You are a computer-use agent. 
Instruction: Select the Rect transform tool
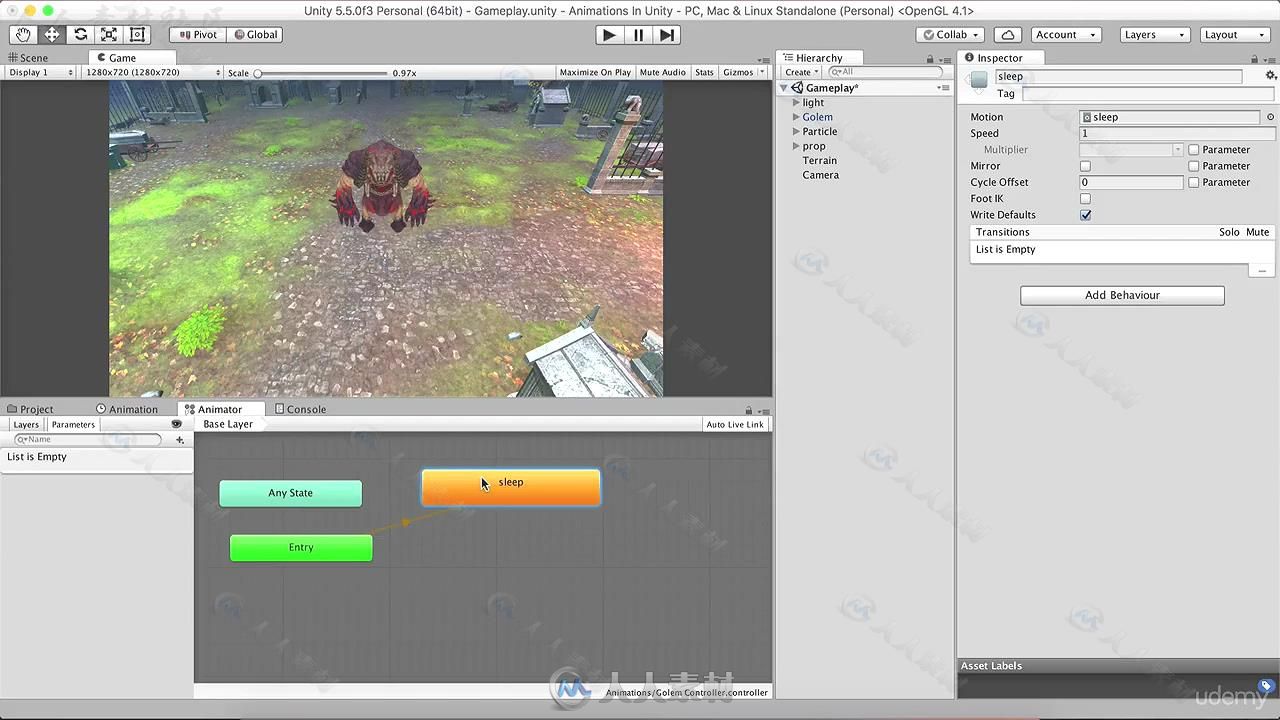138,34
